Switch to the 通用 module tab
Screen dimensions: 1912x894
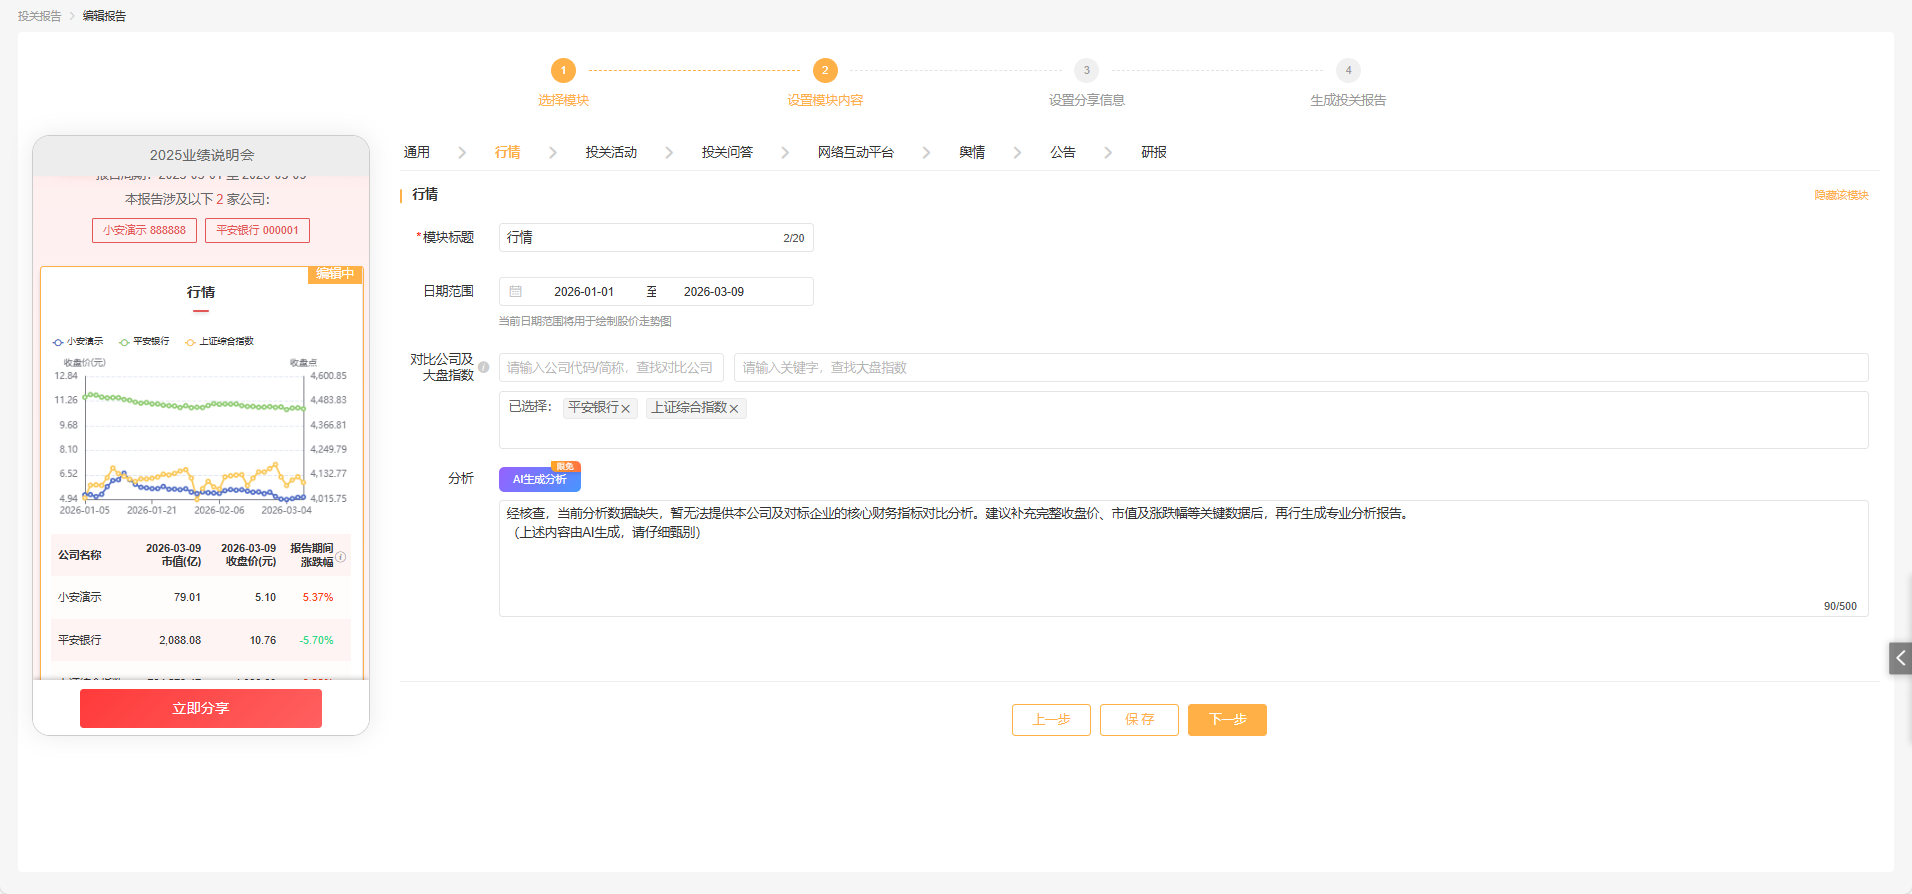(x=417, y=152)
